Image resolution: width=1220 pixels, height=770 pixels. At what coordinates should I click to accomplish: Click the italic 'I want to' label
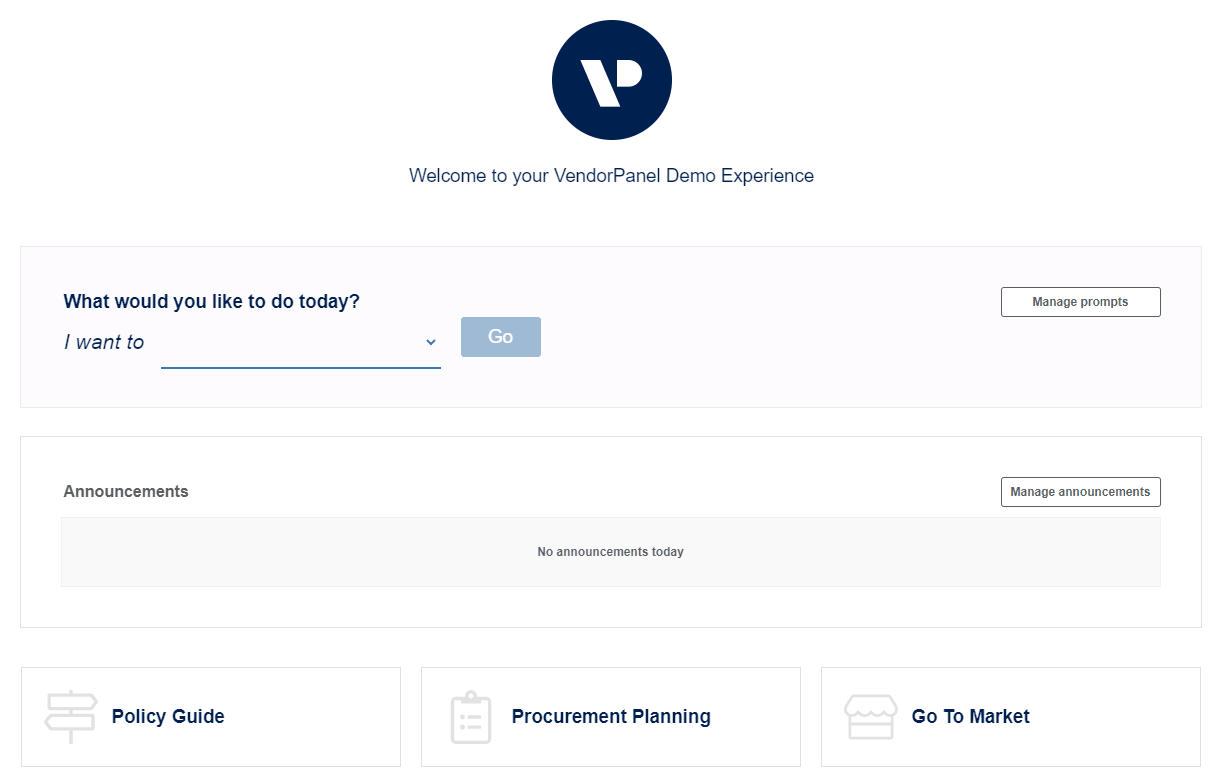(x=104, y=342)
